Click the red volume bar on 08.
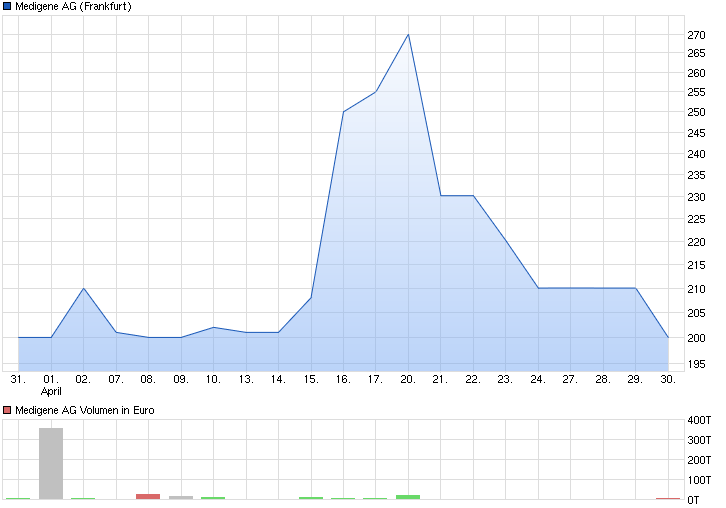Screen dimensions: 726x508 [148, 496]
